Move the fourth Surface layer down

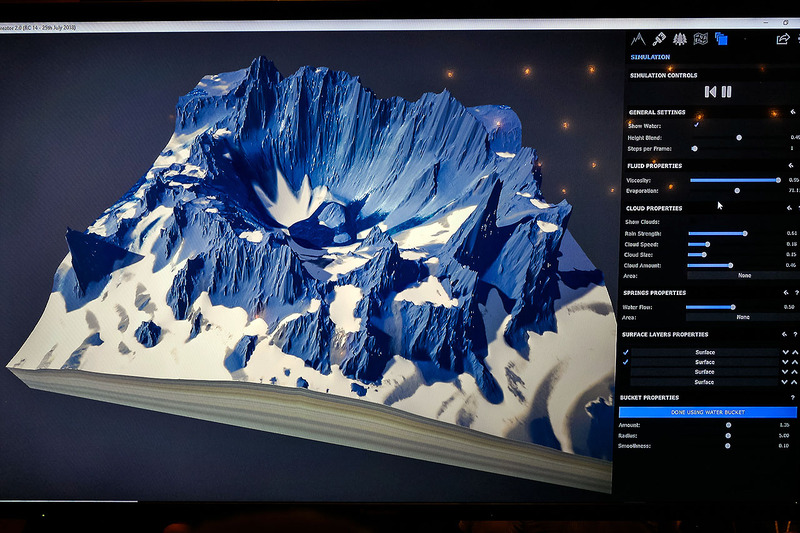point(785,382)
